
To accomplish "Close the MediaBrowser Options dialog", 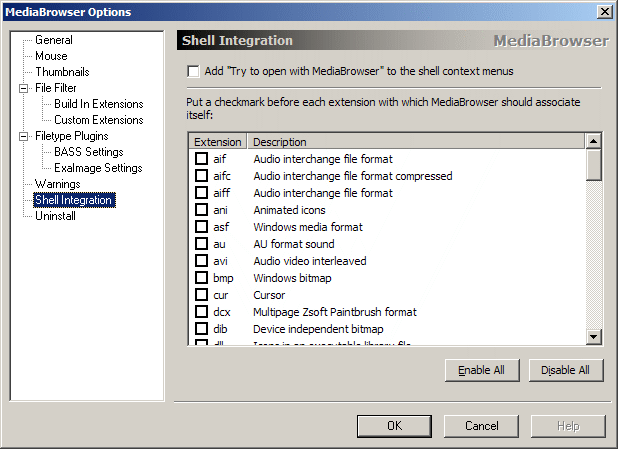I will (x=605, y=12).
